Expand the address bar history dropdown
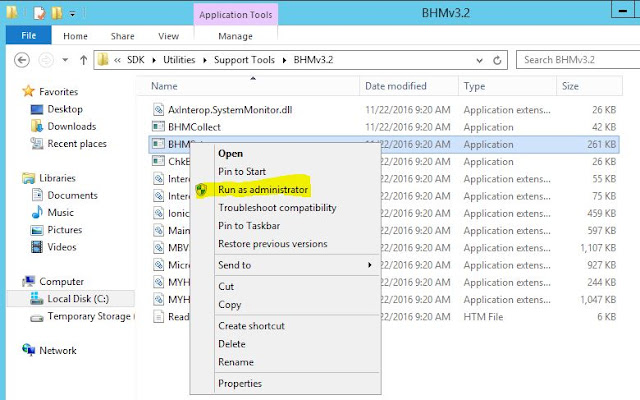Screen dimensions: 640x400 (480, 60)
